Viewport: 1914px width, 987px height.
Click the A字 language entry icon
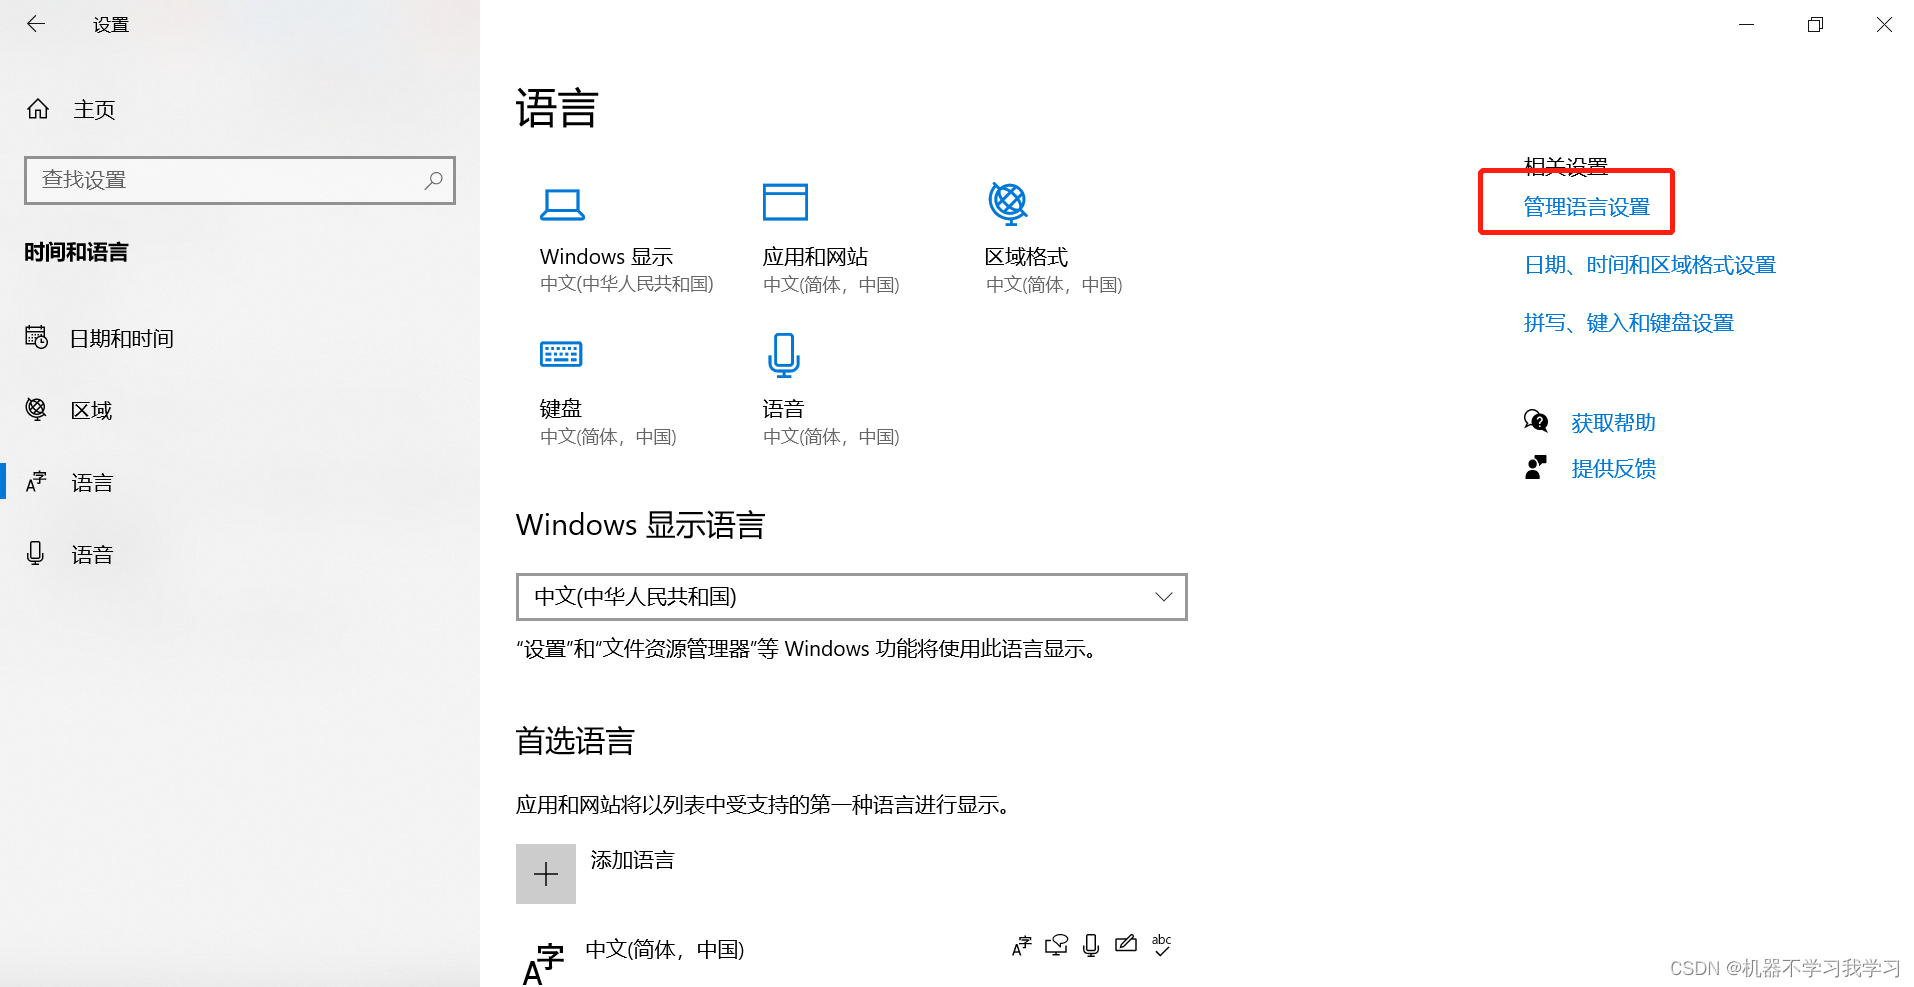point(543,964)
